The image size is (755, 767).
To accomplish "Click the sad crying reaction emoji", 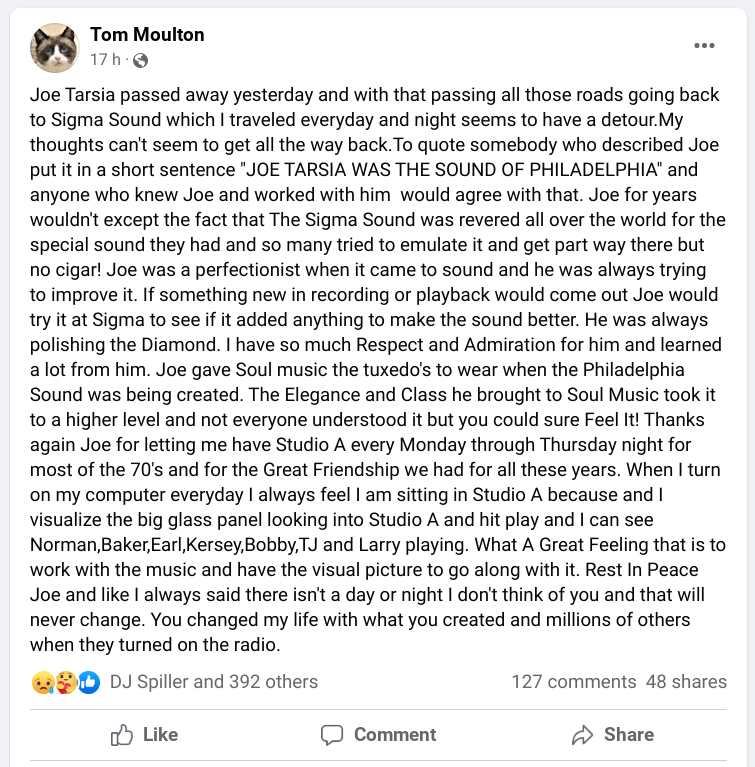I will click(43, 682).
